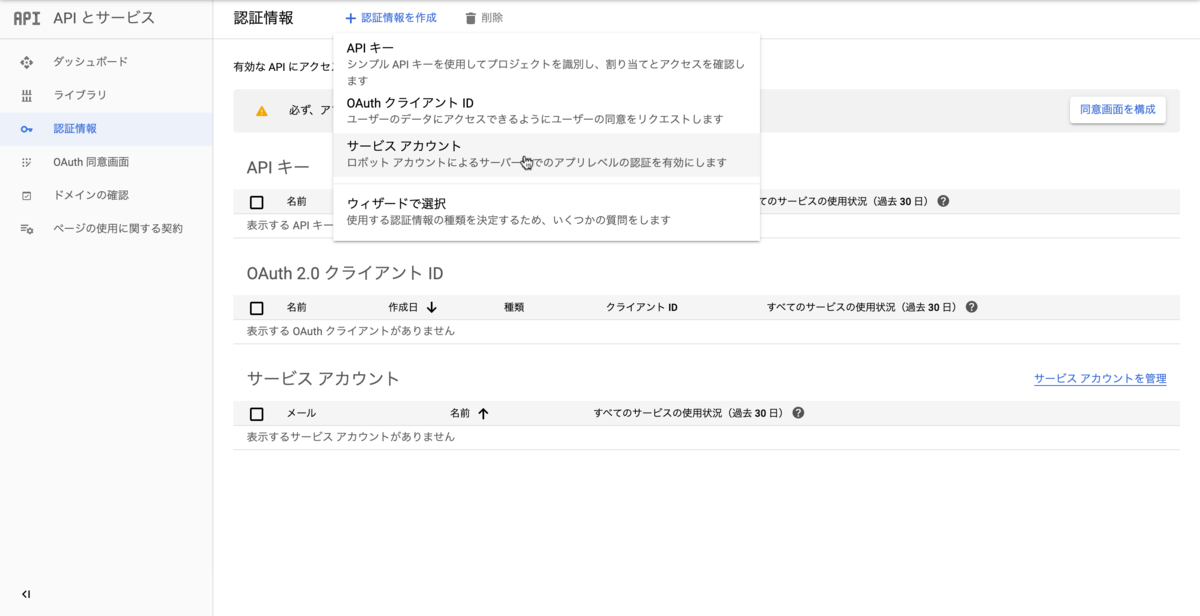Click 名前 column header in OAuth table
Screen dimensions: 1200x616
[297, 307]
